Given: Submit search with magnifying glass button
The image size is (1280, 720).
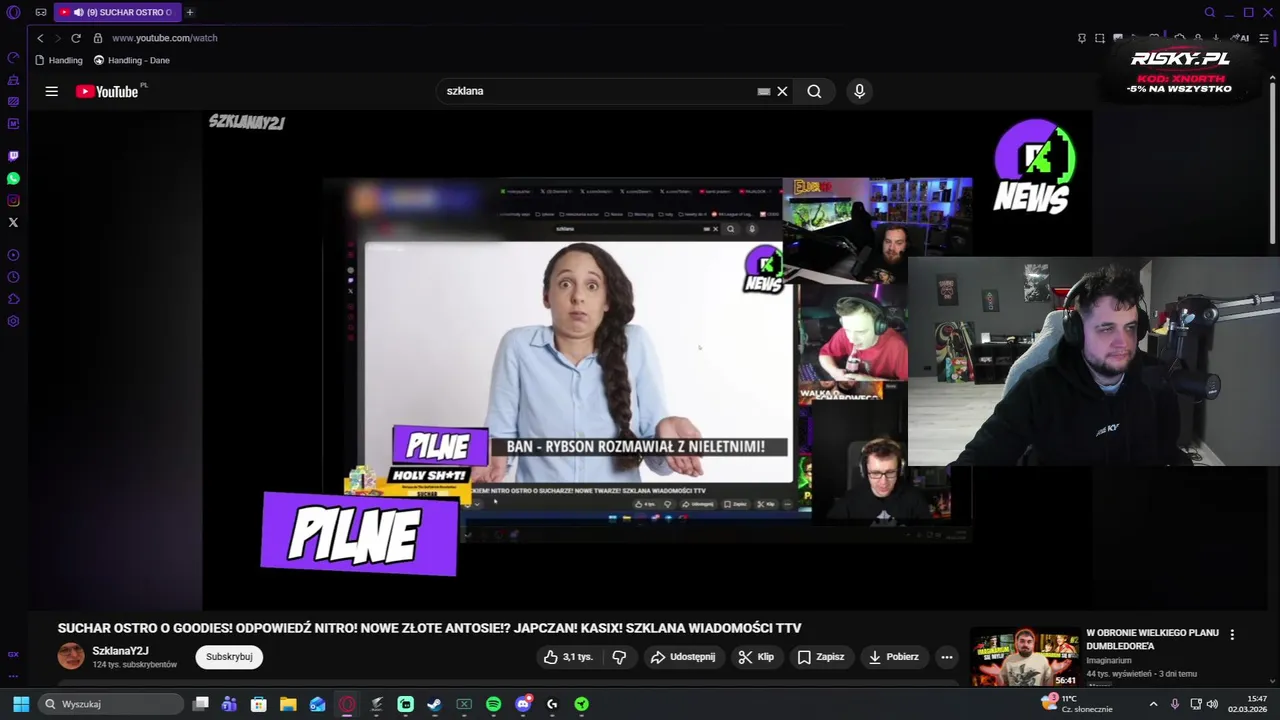Looking at the screenshot, I should 814,91.
